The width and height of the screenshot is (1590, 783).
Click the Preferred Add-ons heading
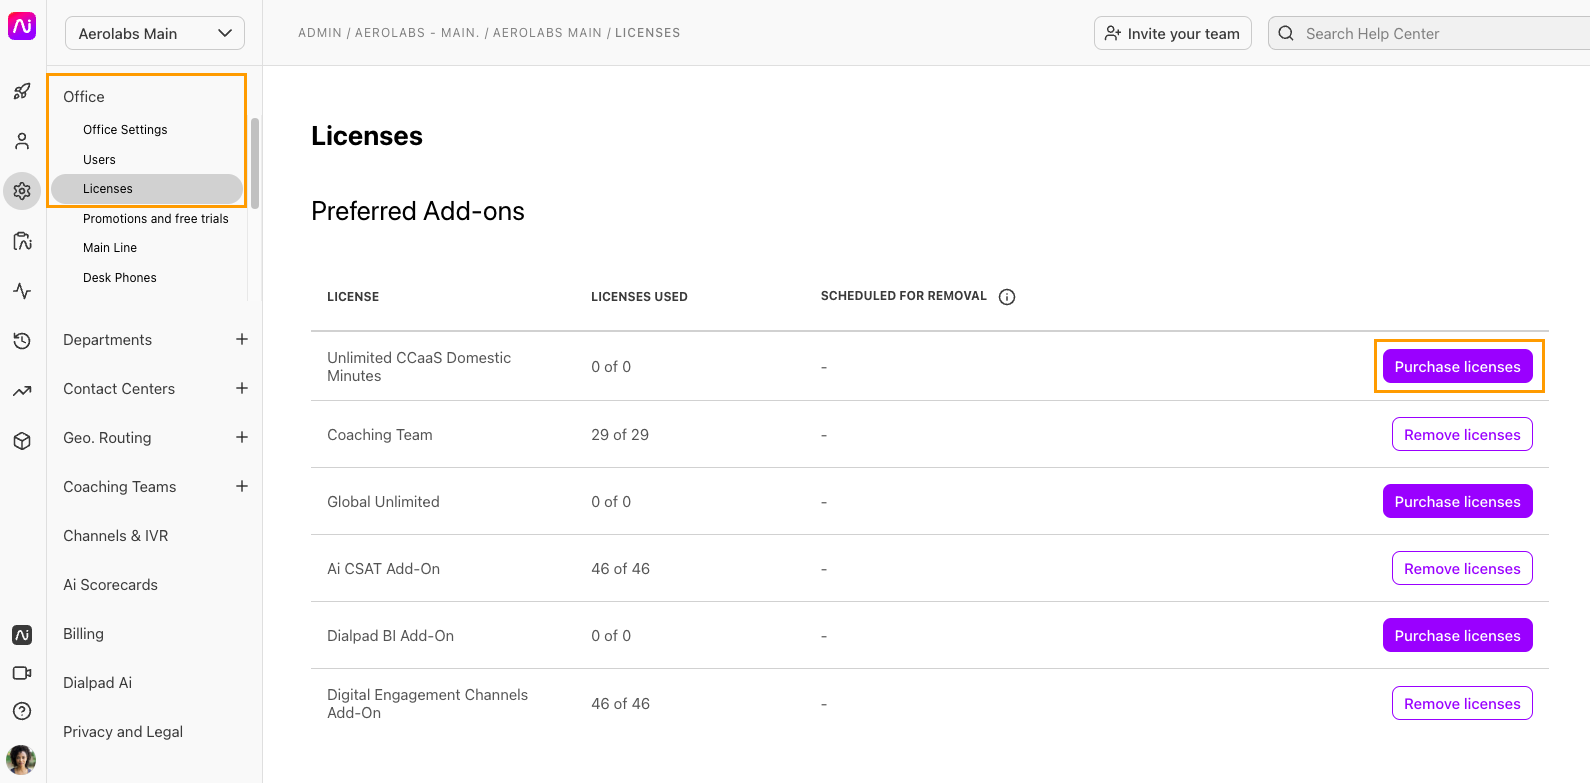click(418, 211)
